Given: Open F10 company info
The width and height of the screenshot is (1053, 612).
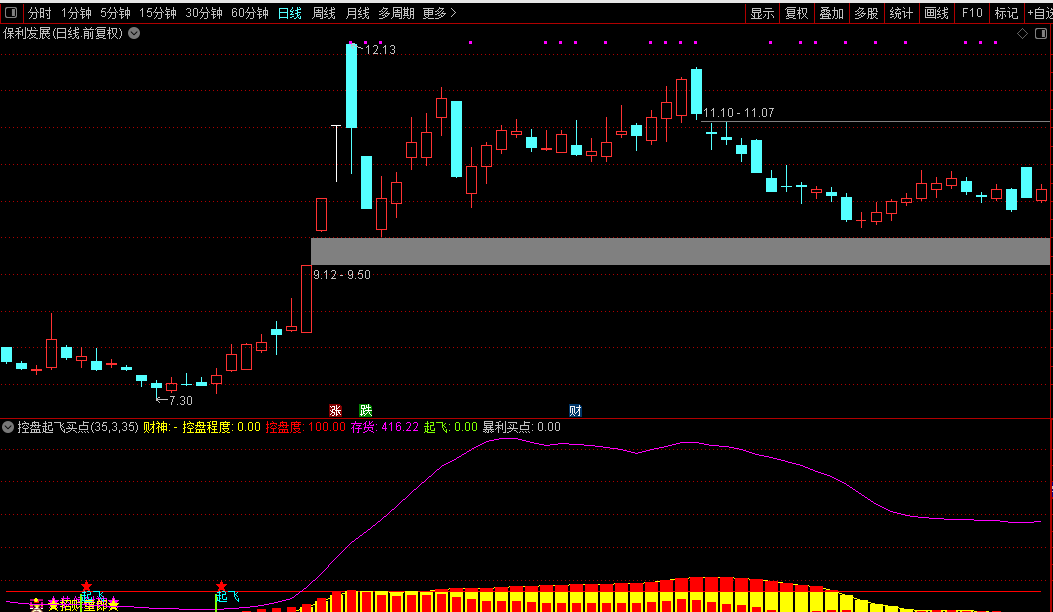Looking at the screenshot, I should pyautogui.click(x=972, y=13).
